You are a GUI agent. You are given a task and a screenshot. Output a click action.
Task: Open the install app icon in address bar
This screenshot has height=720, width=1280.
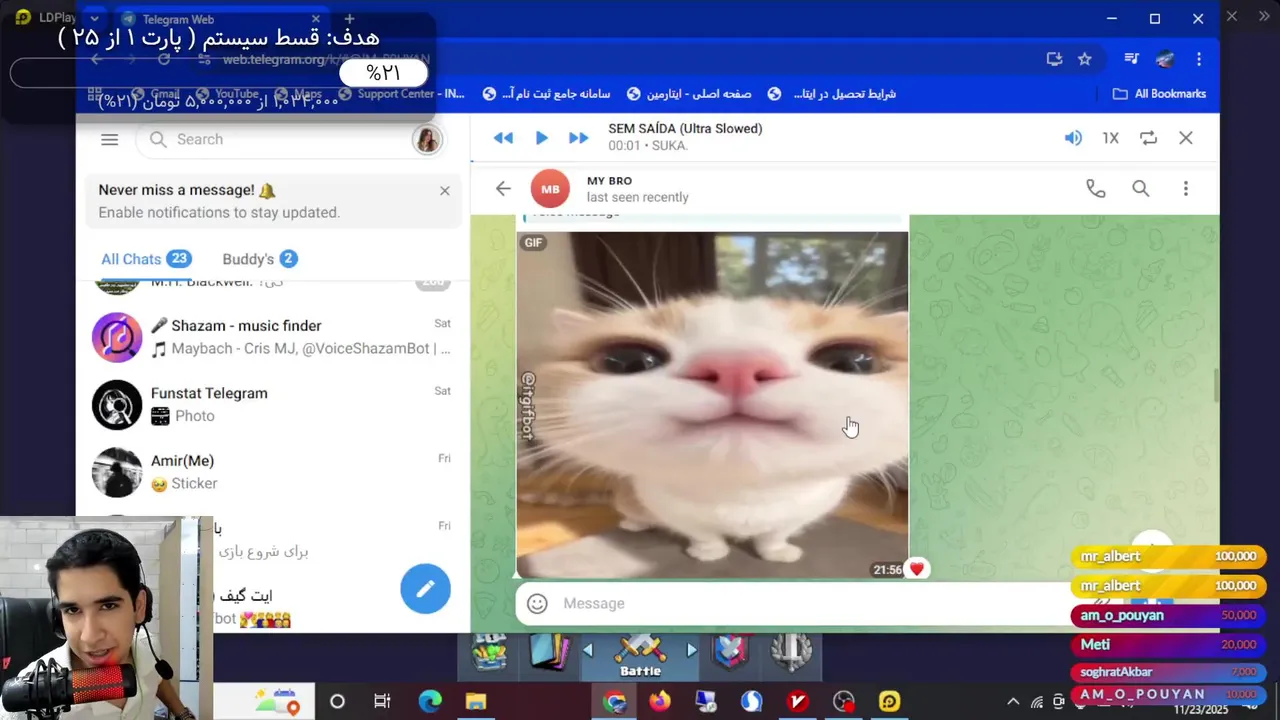1054,59
